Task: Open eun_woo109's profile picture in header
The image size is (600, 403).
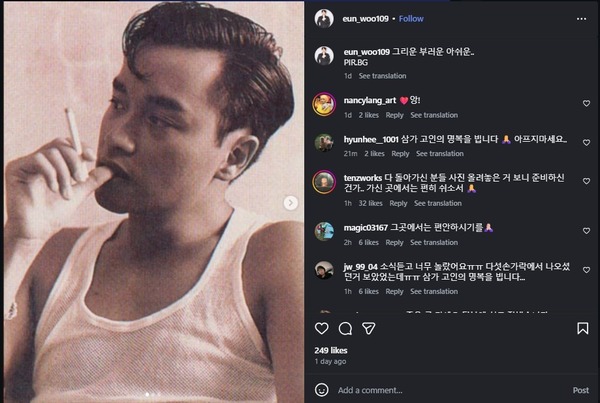Action: 322,18
